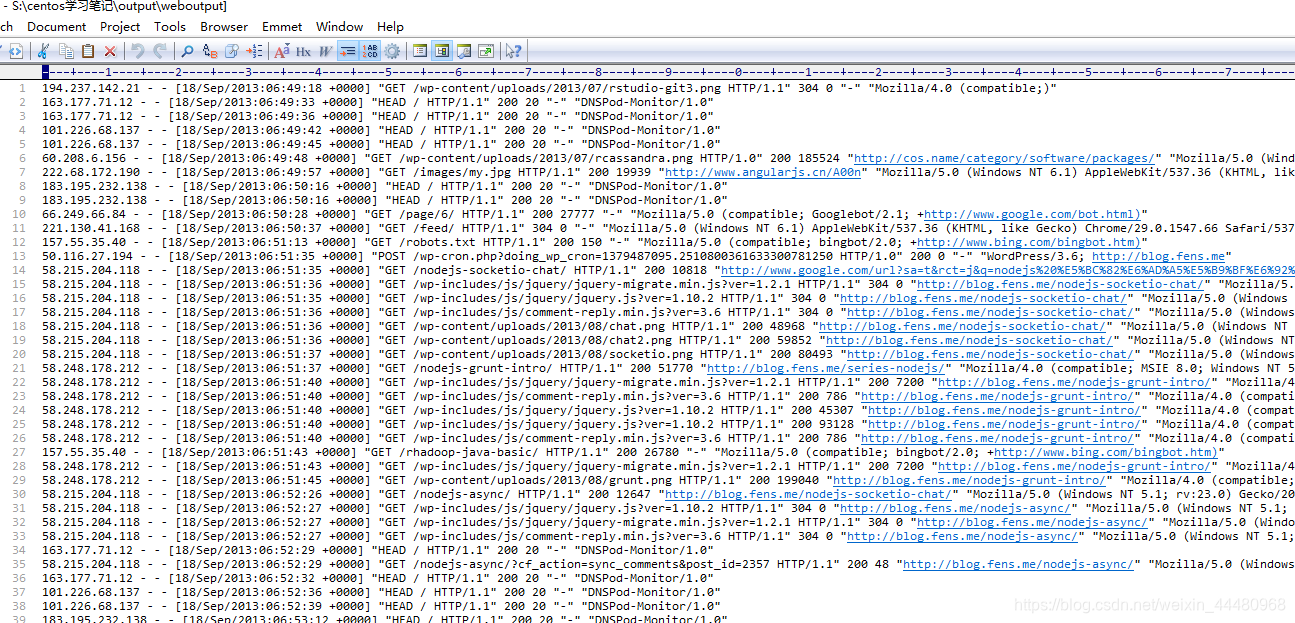This screenshot has height=623, width=1295.
Task: Click line number 1 in the gutter
Action: [x=22, y=88]
